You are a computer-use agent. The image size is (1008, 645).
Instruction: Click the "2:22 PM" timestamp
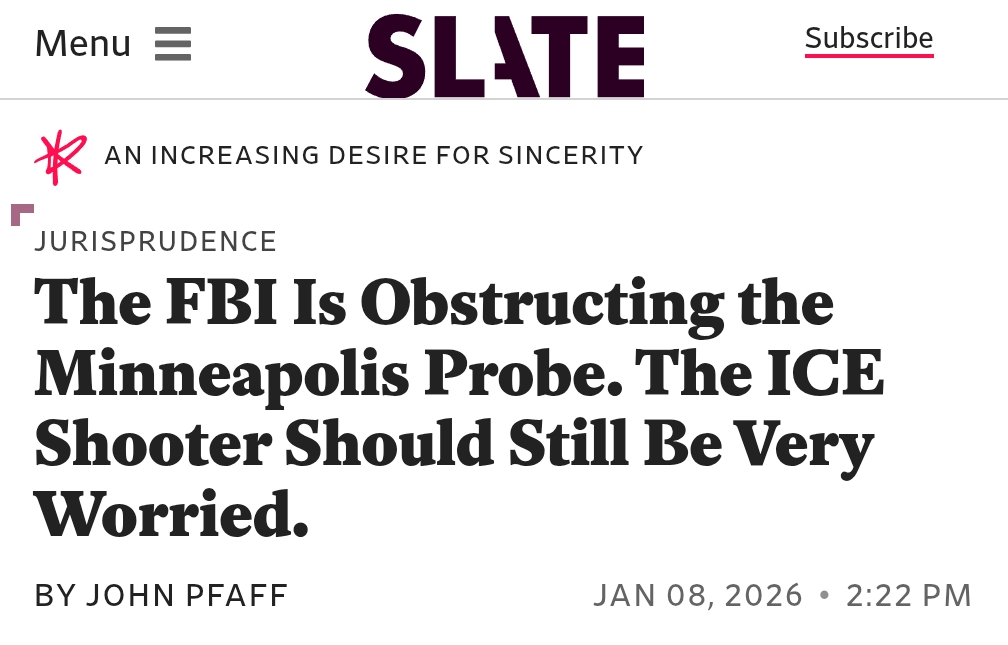908,596
